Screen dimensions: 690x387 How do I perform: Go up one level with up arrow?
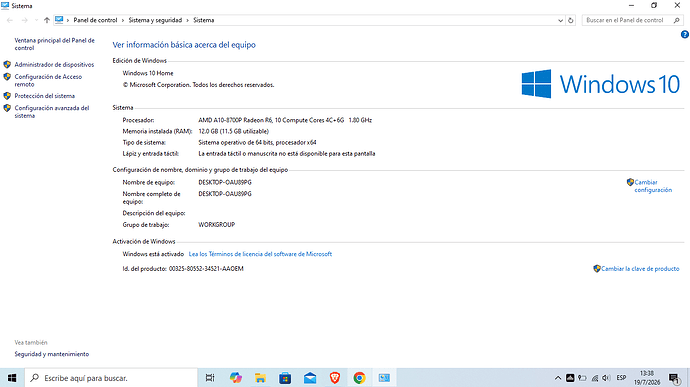(47, 20)
